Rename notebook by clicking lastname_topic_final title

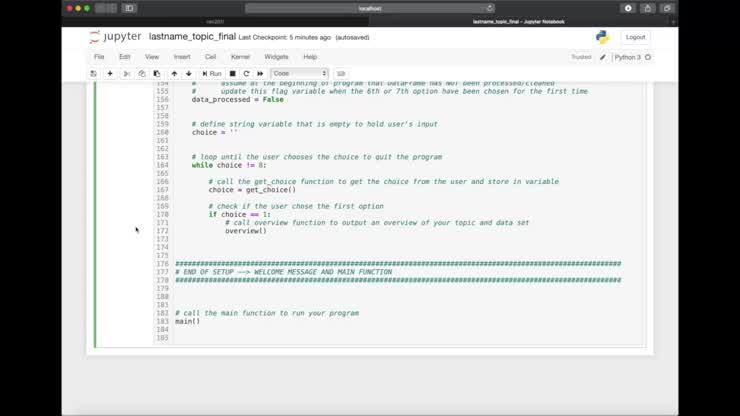pos(192,37)
